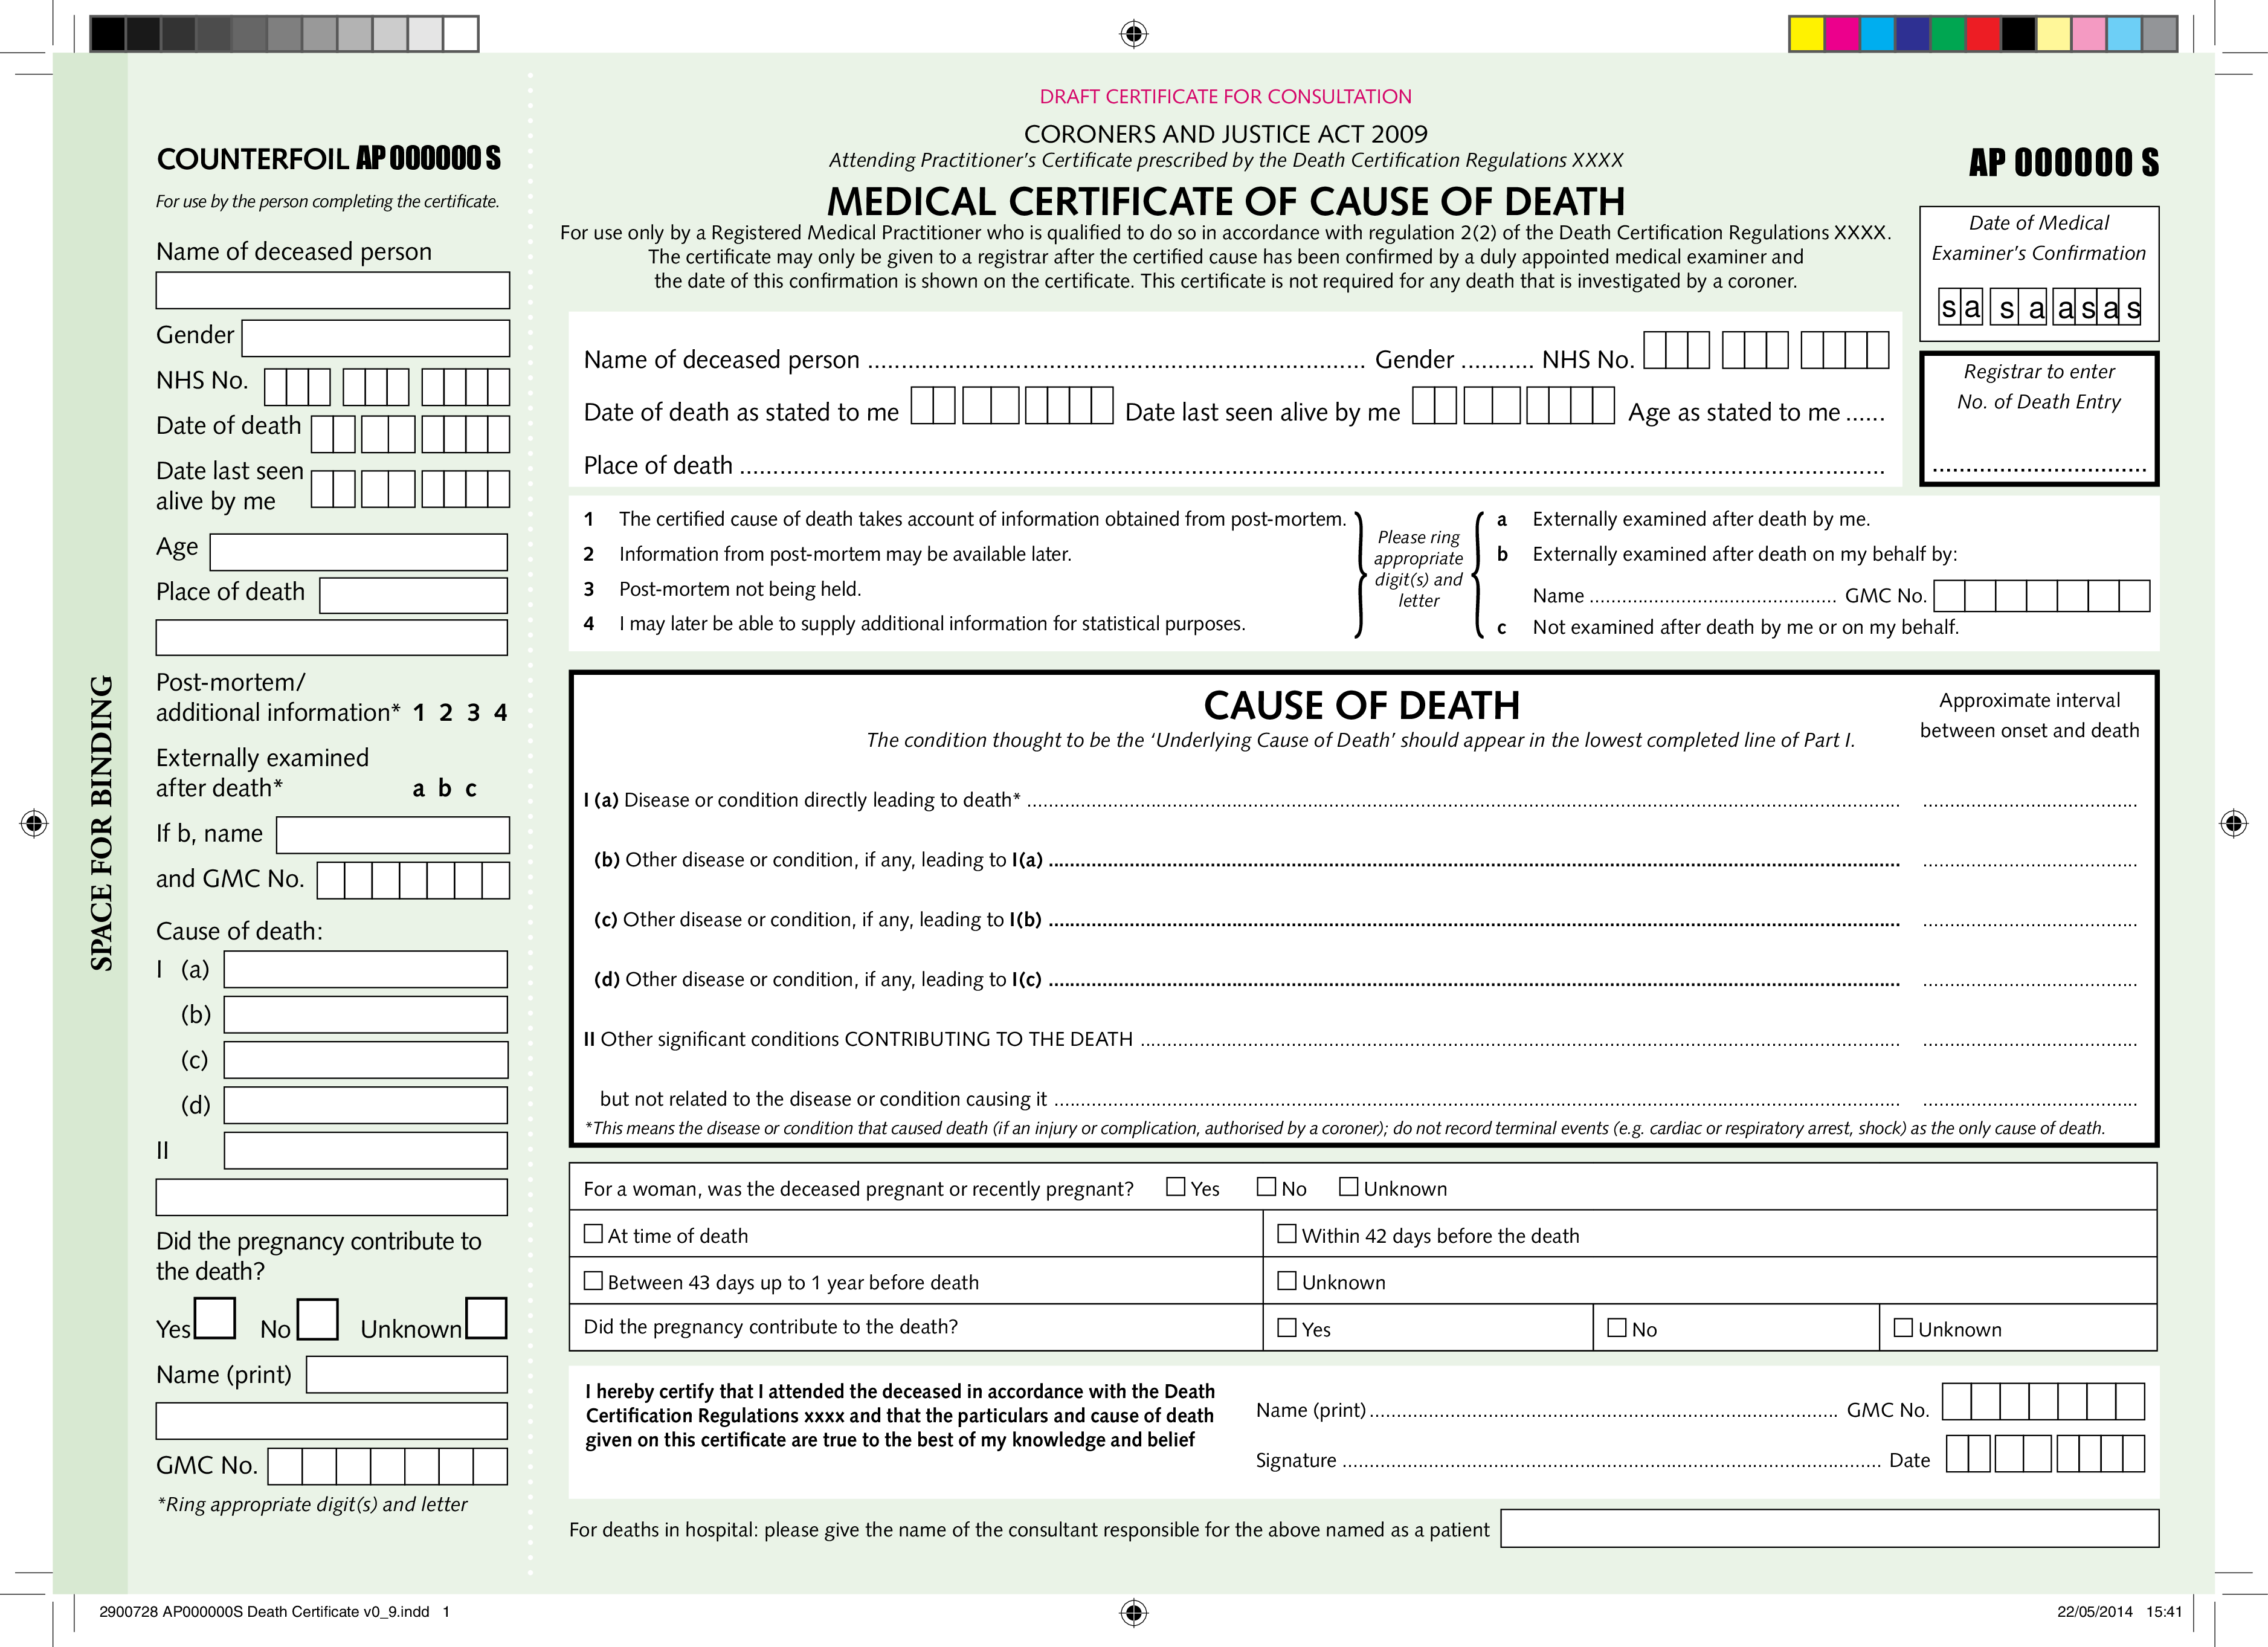
Task: Click 'MEDICAL CERTIFICATE OF CAUSE OF DEATH' heading
Action: pos(1226,202)
